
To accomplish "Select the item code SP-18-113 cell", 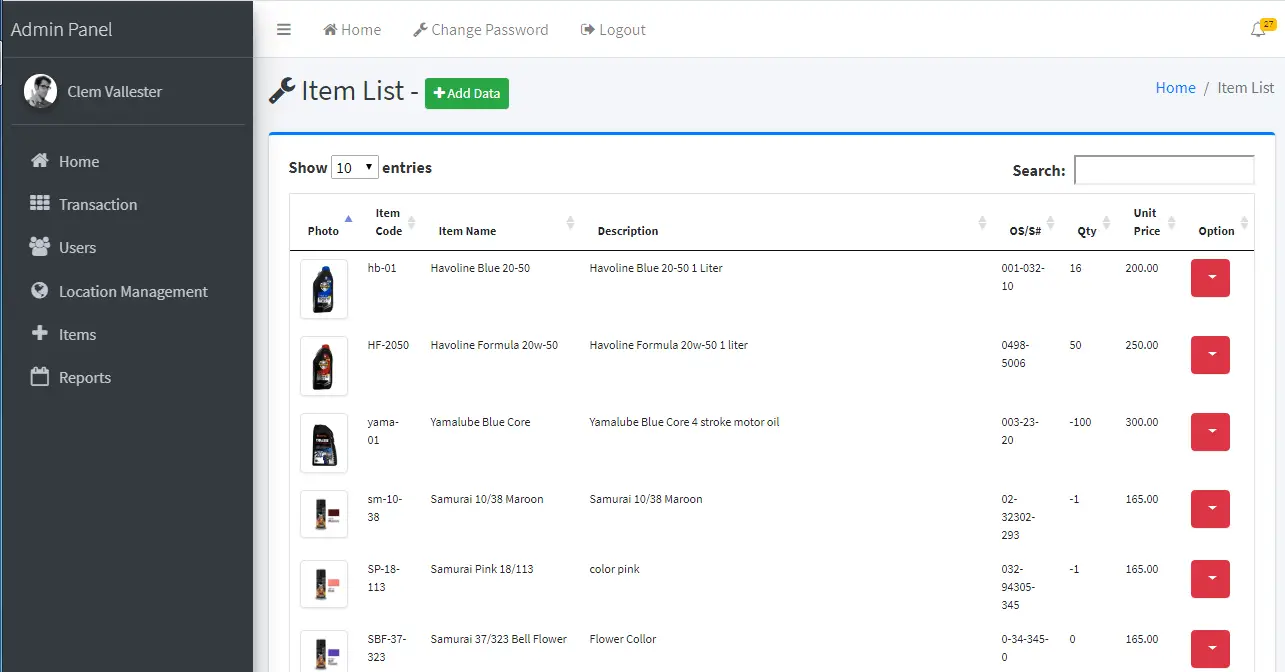I will click(x=384, y=578).
